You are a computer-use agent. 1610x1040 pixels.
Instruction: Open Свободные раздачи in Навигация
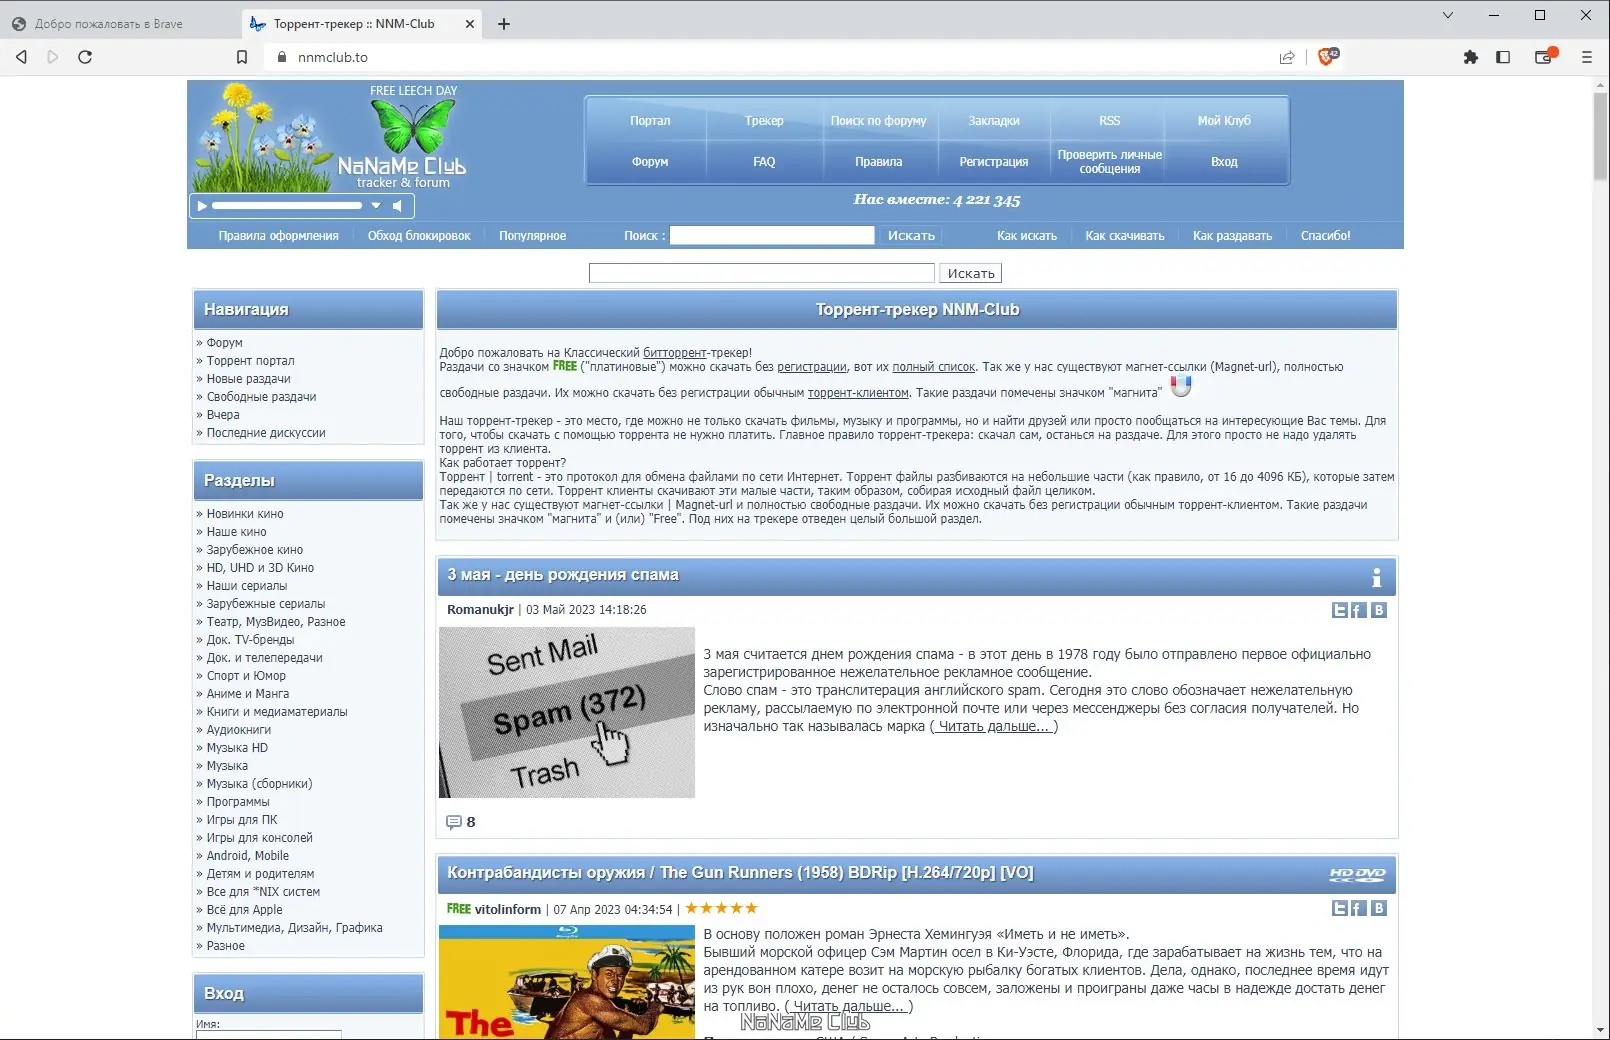[261, 397]
